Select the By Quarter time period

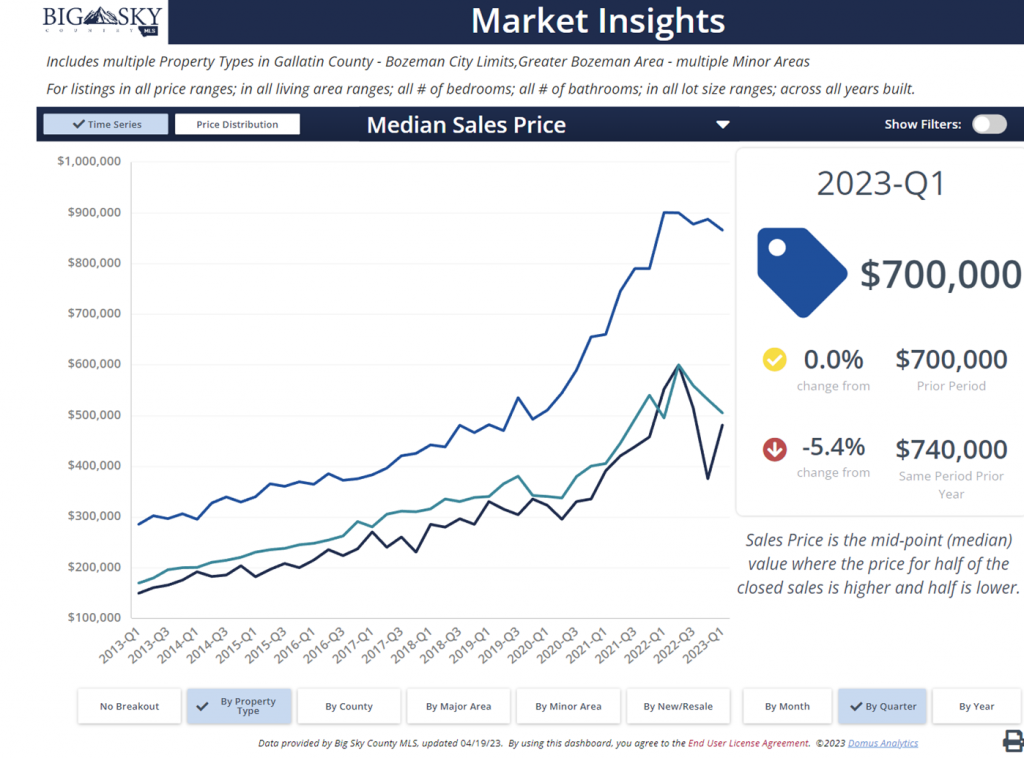click(x=882, y=706)
